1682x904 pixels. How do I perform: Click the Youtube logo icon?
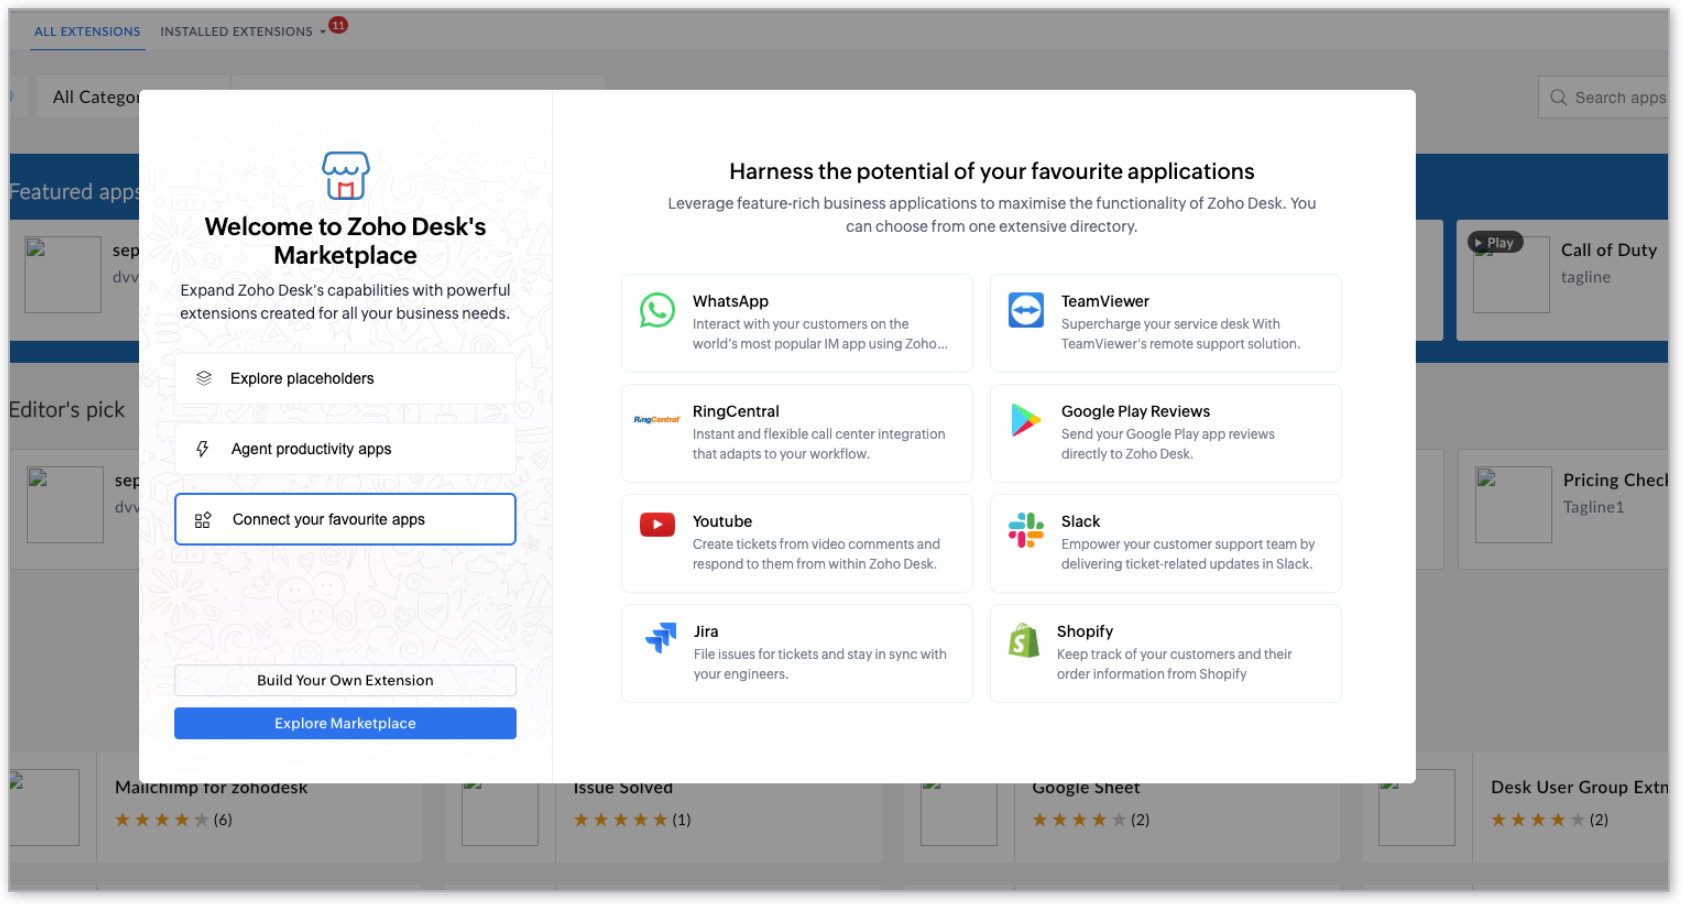pyautogui.click(x=657, y=524)
